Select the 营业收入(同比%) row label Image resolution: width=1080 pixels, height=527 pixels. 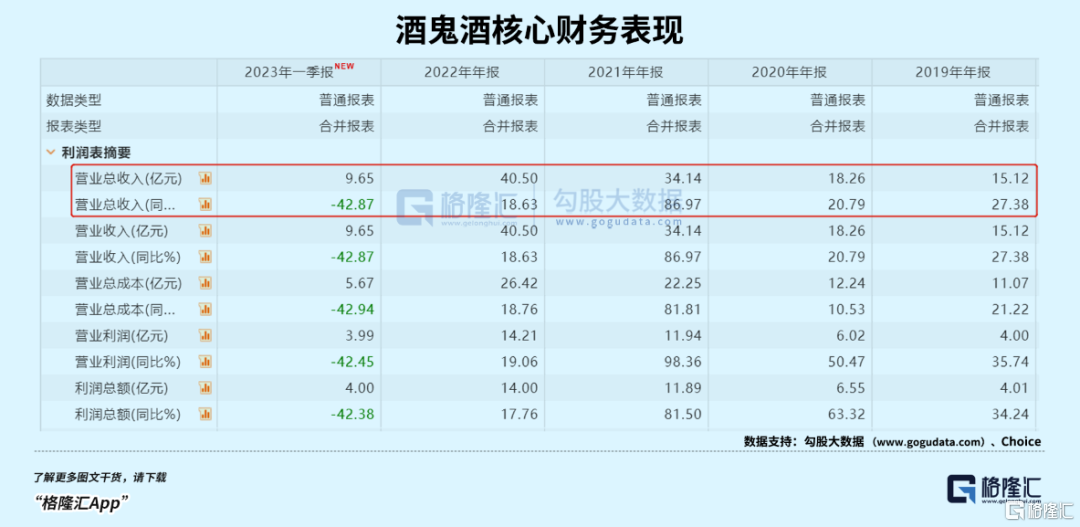[x=128, y=257]
